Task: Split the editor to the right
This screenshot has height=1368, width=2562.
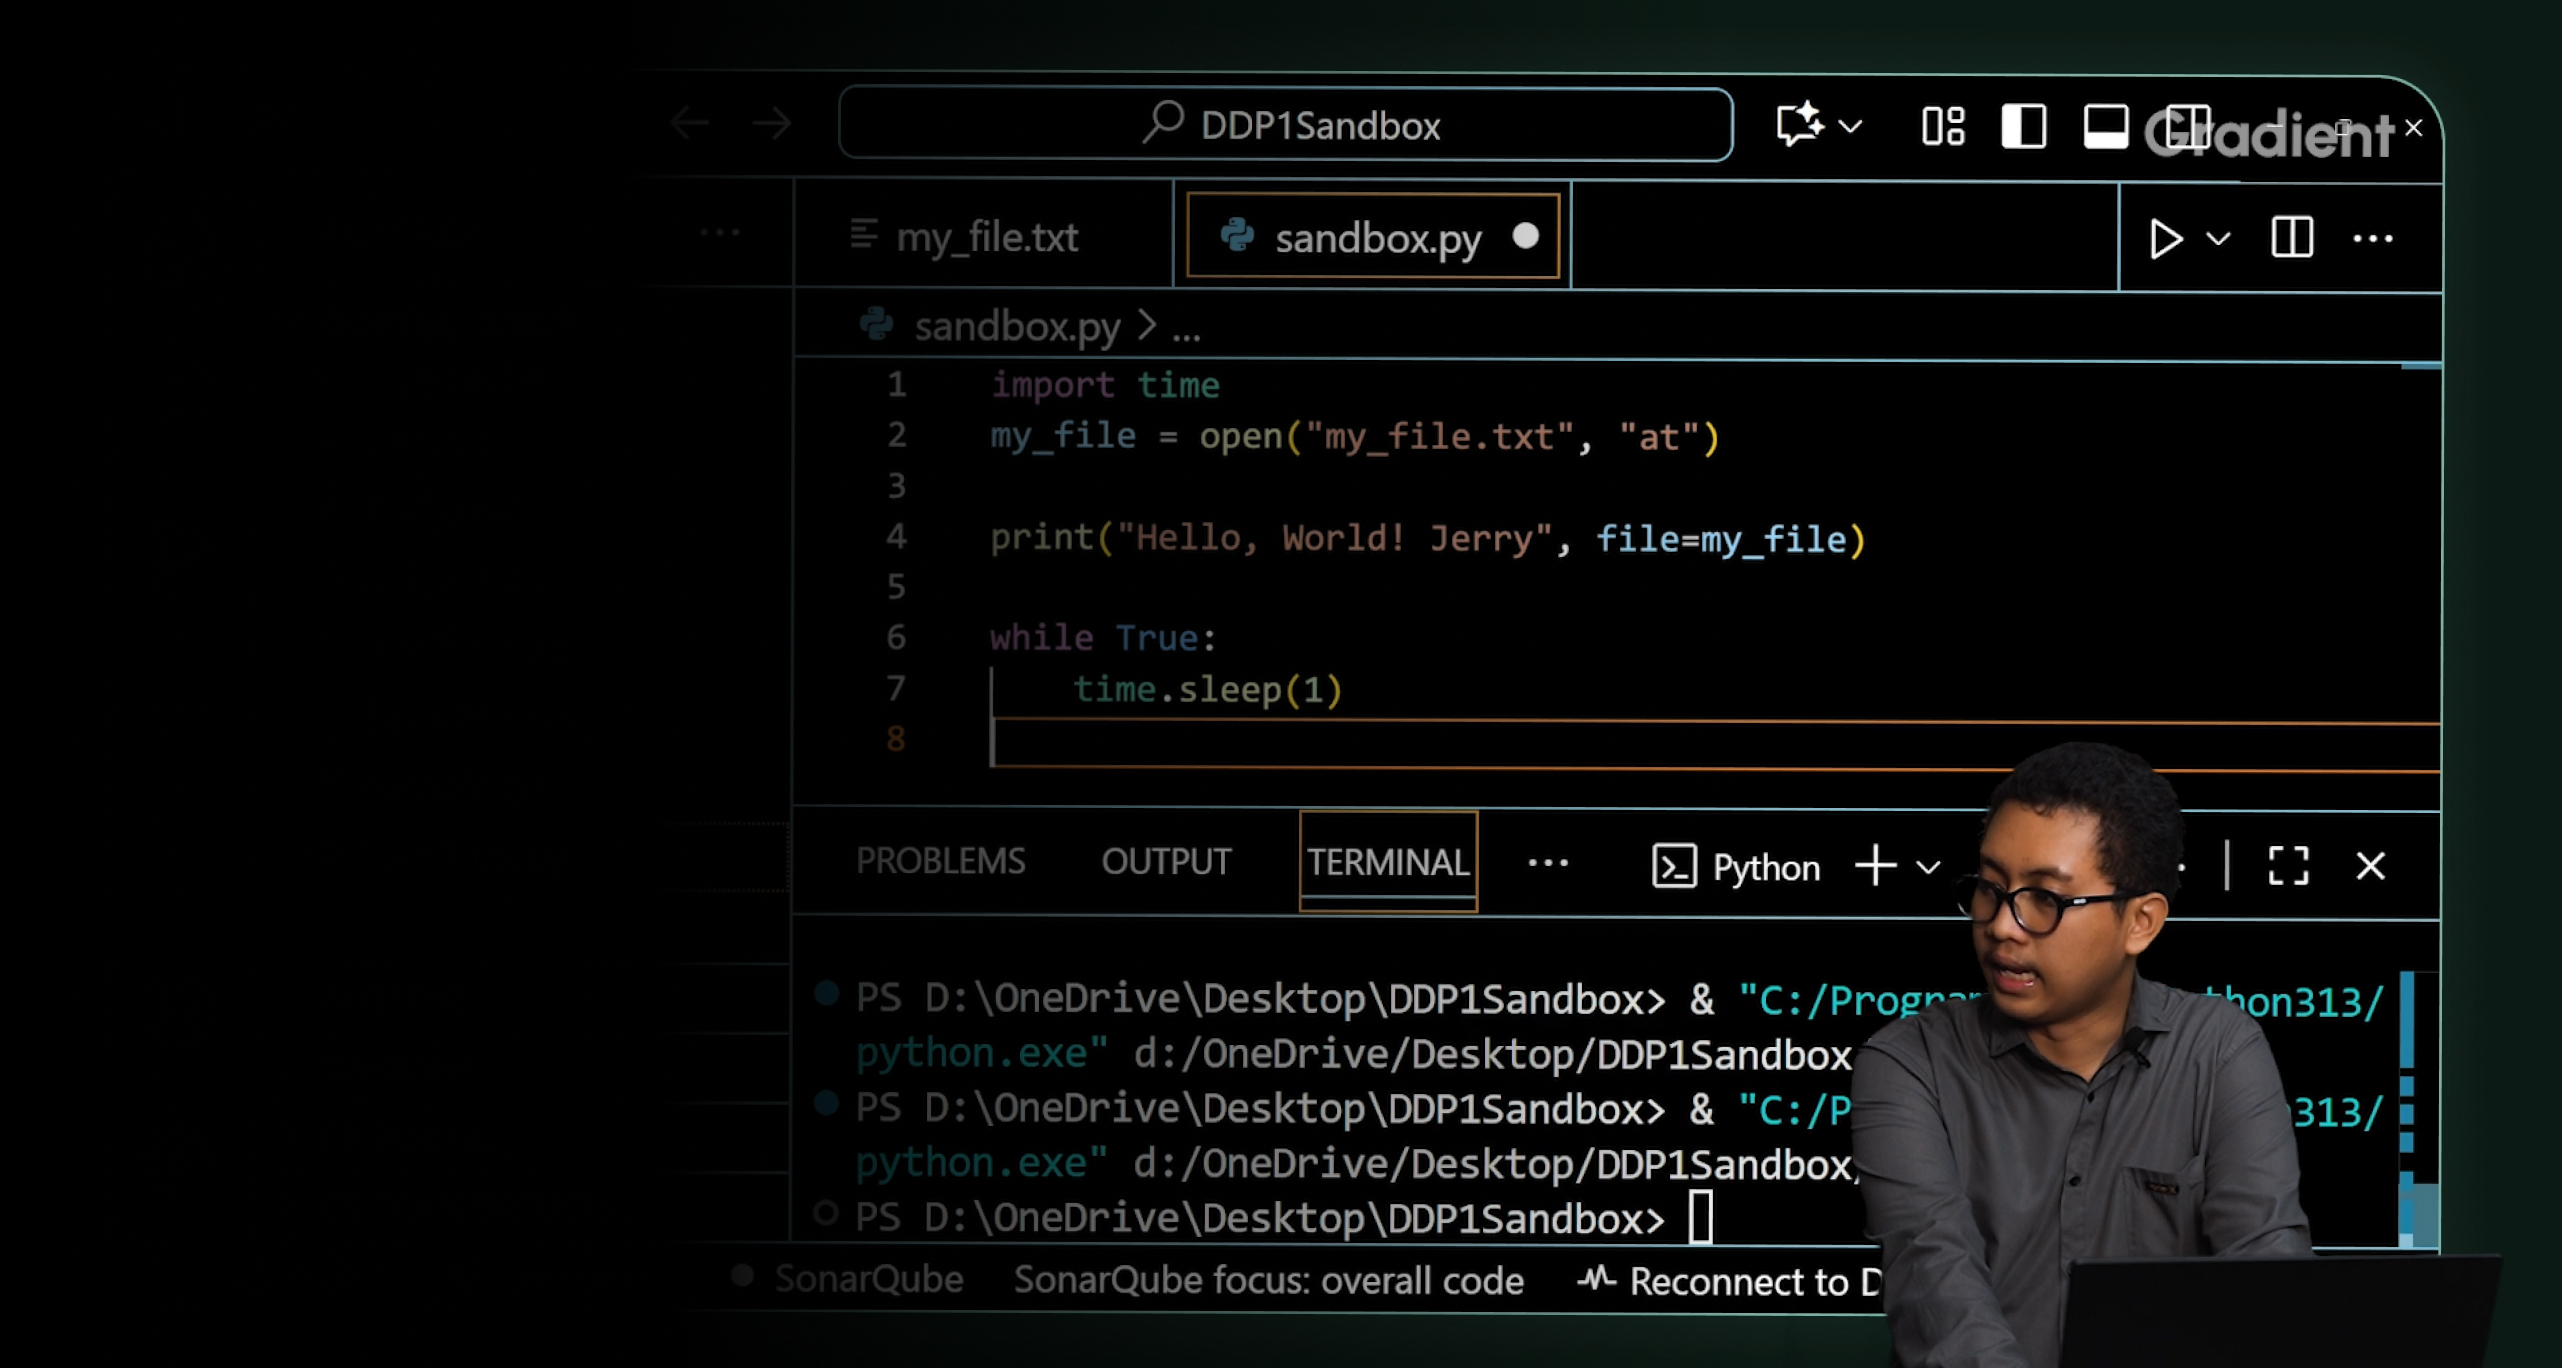Action: point(2291,239)
